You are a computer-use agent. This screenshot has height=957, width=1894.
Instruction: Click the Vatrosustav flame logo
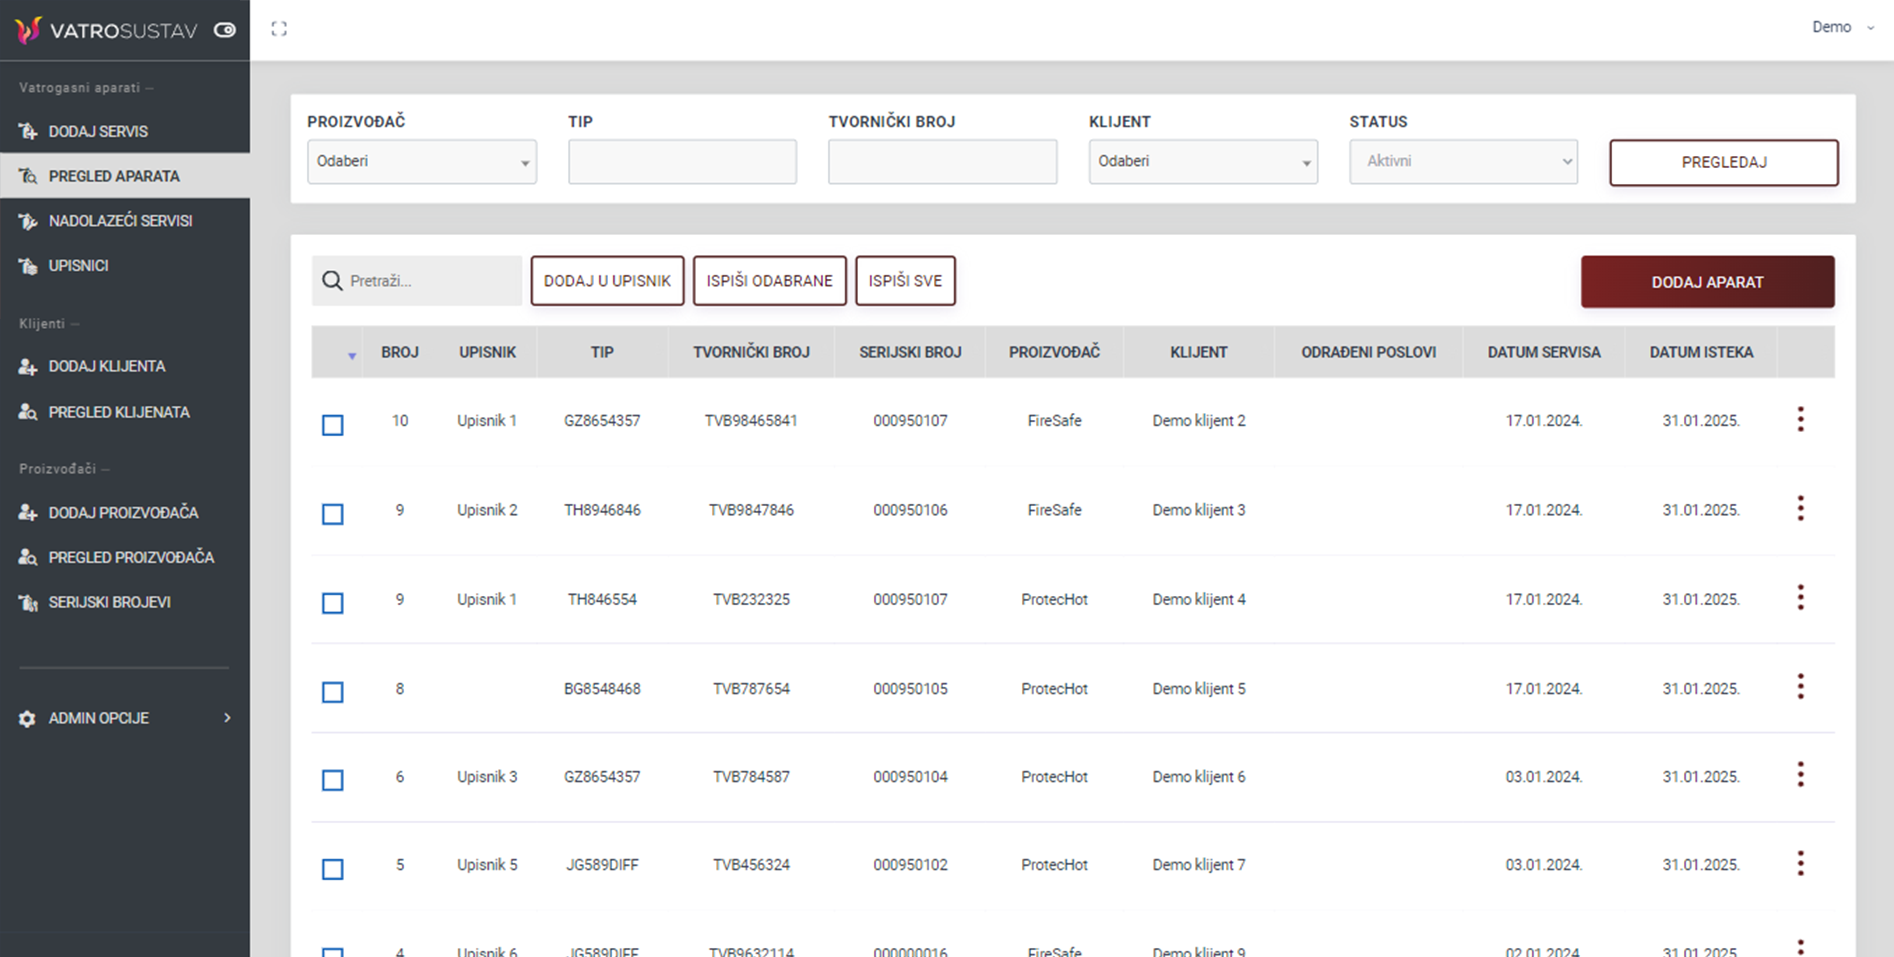[x=28, y=30]
